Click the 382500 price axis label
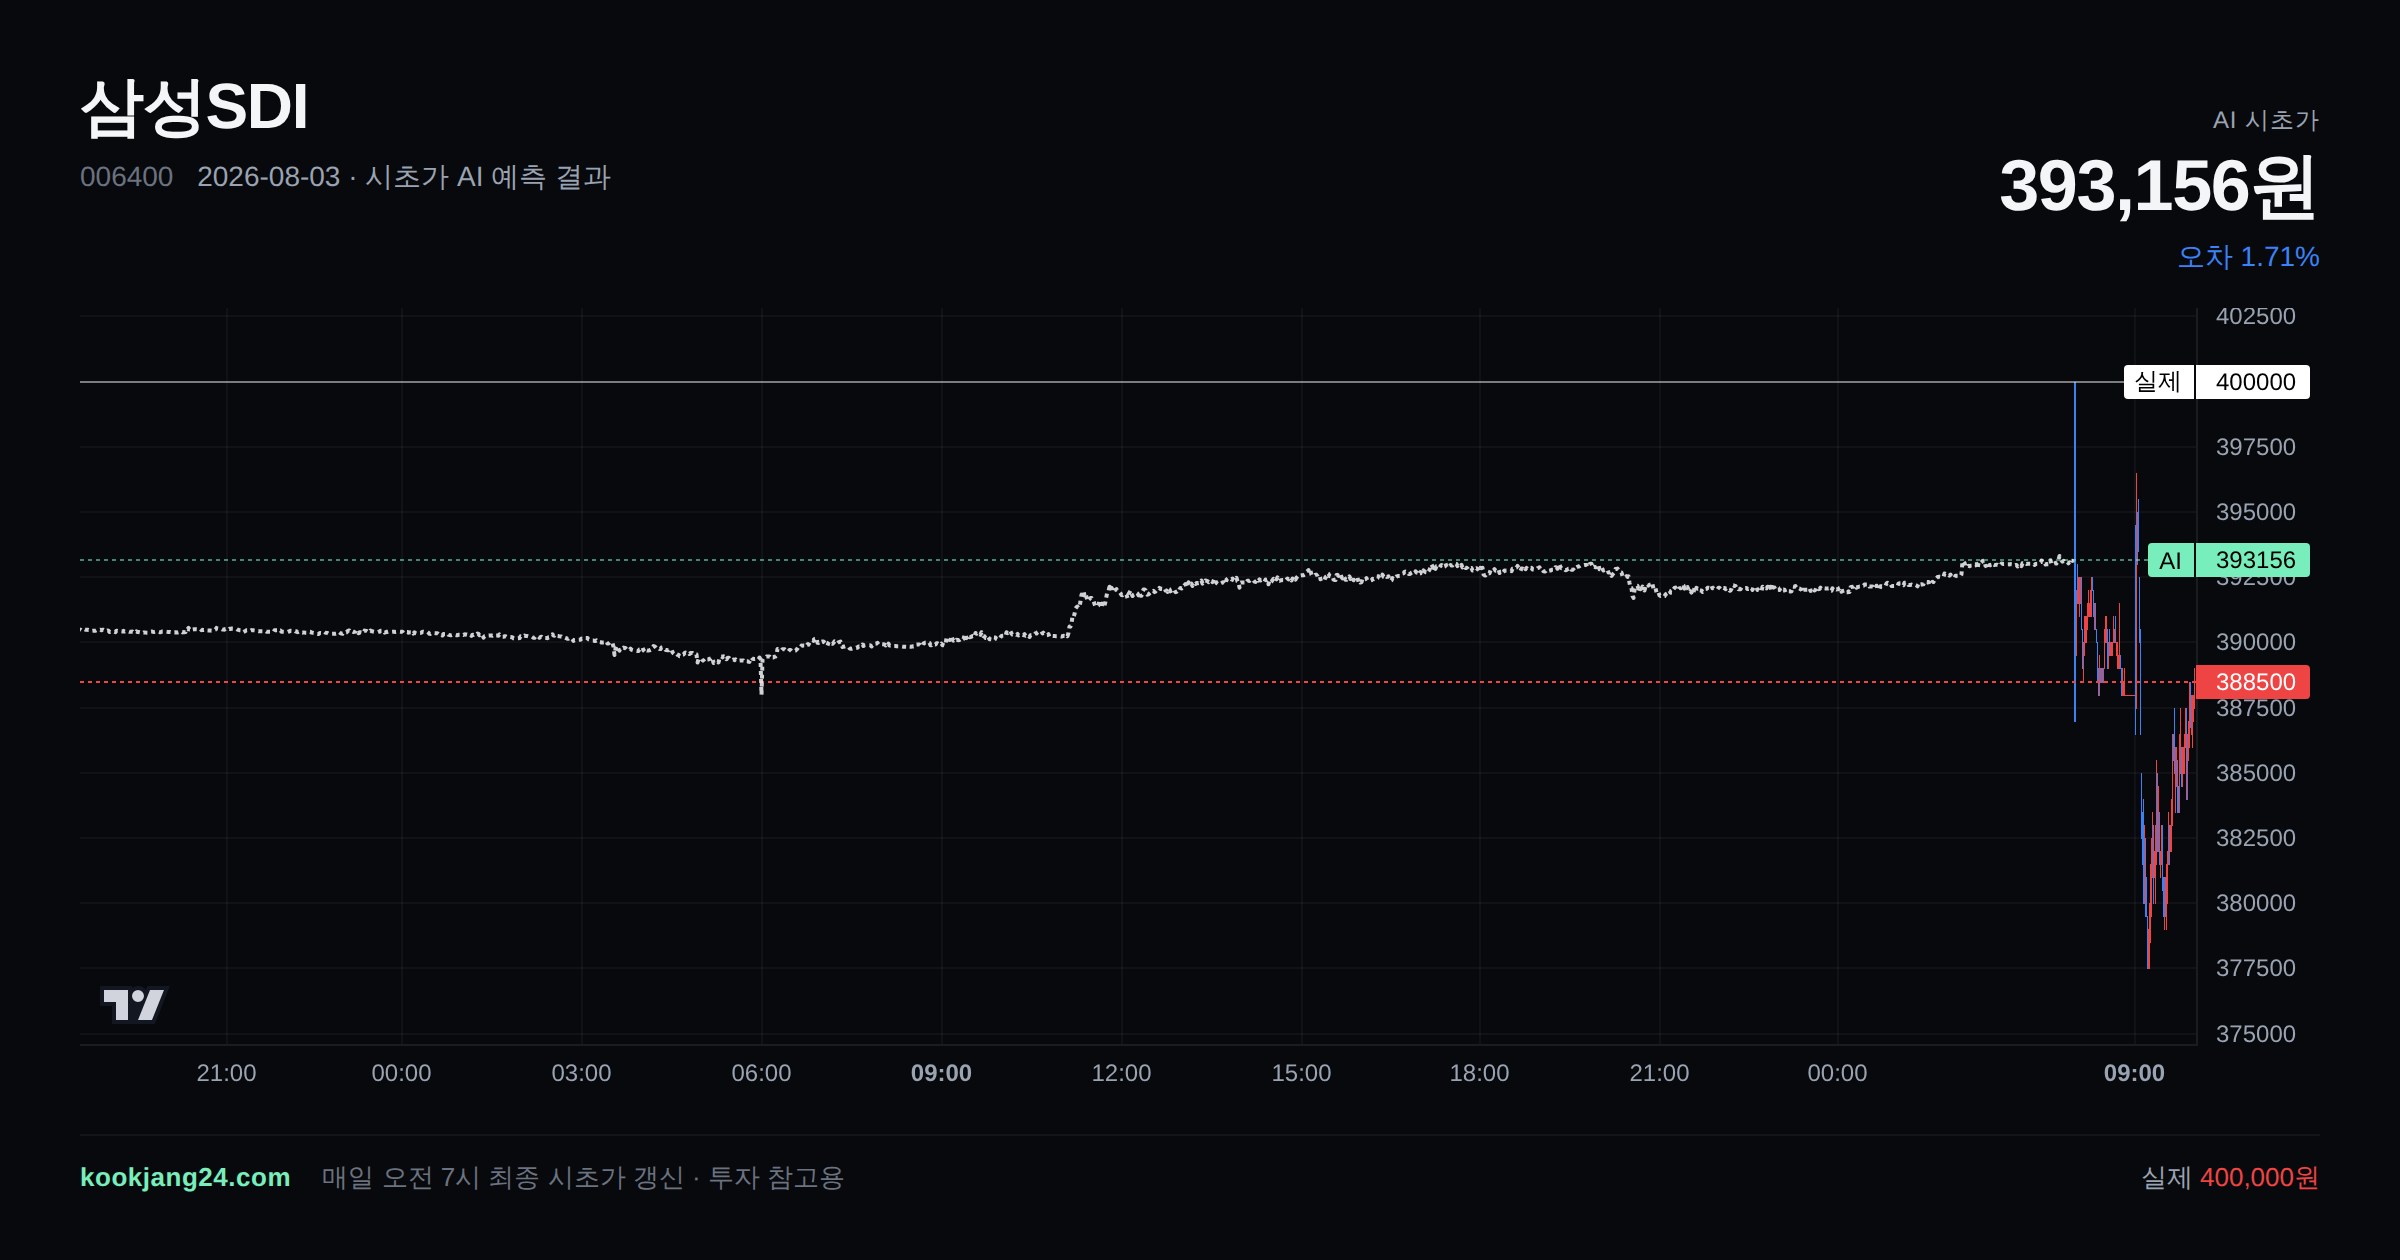 (x=2255, y=838)
